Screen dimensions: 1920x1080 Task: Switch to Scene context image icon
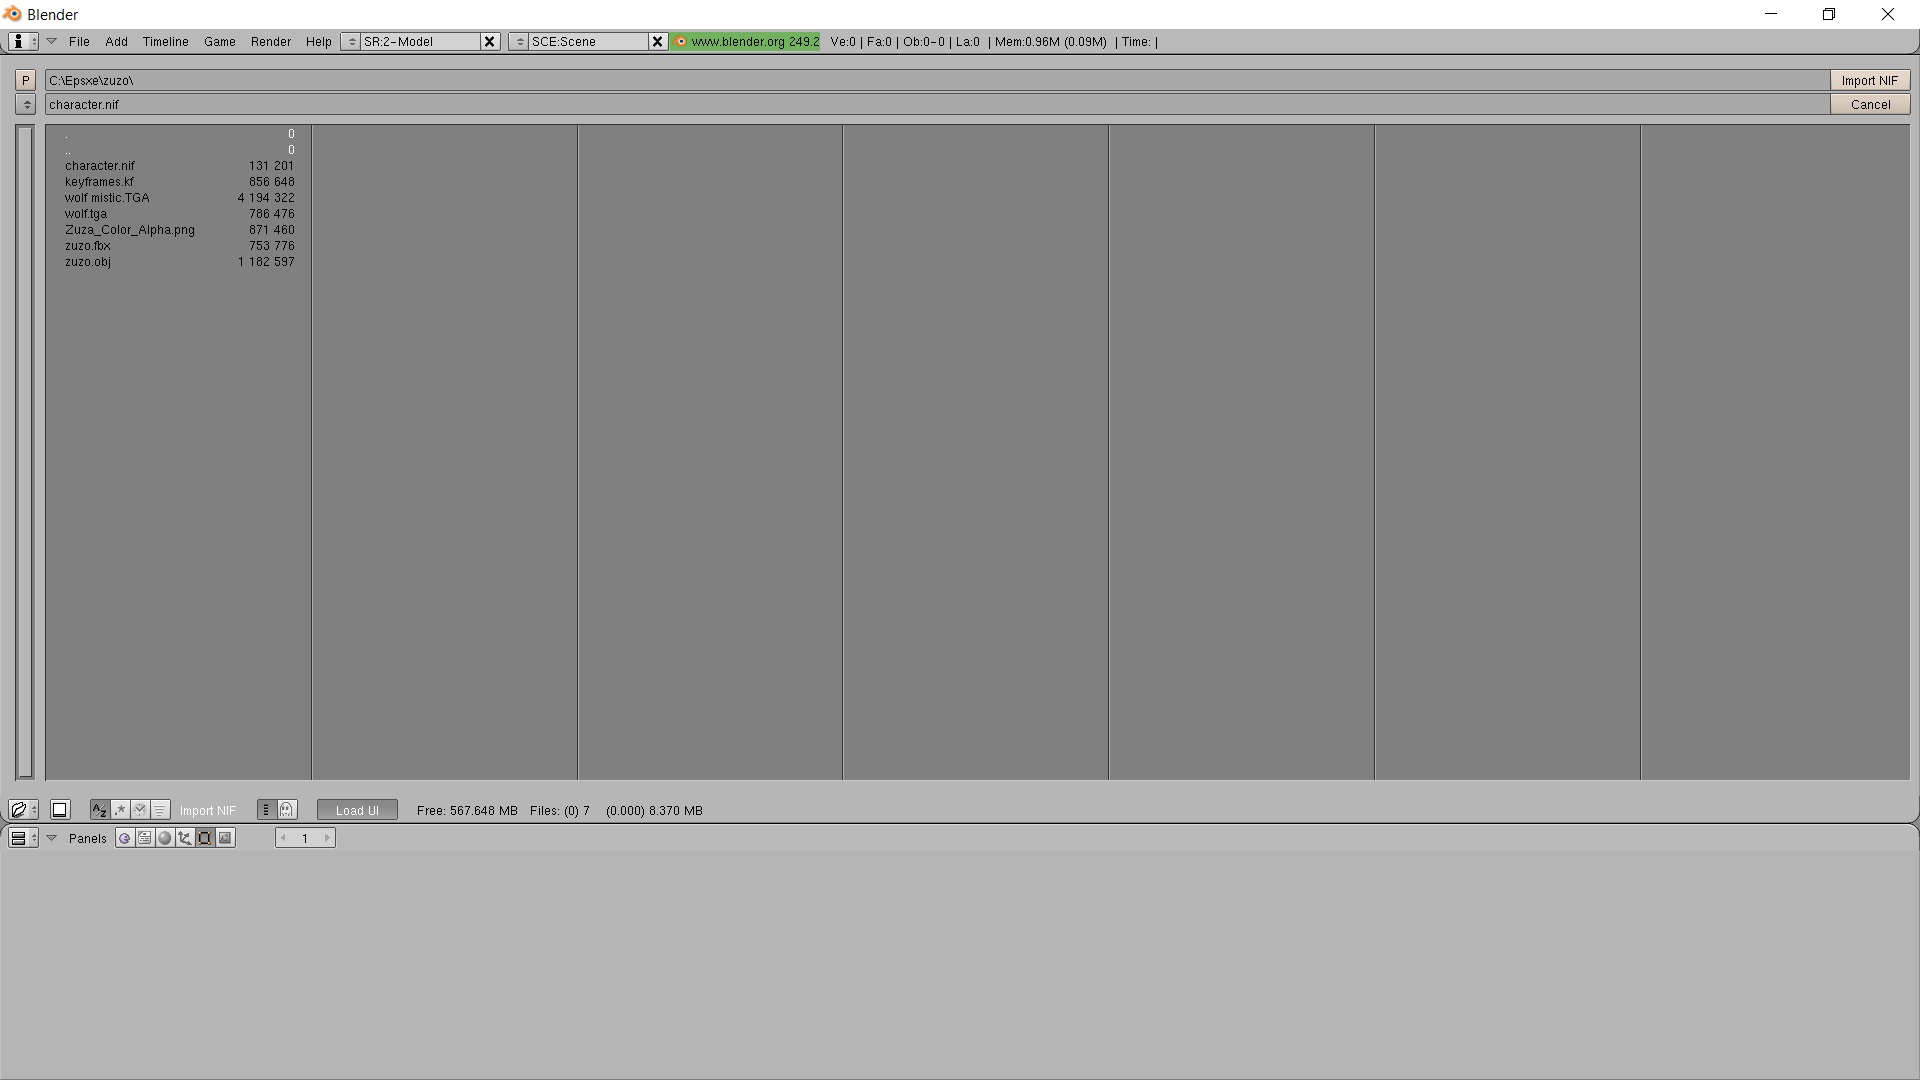point(226,838)
